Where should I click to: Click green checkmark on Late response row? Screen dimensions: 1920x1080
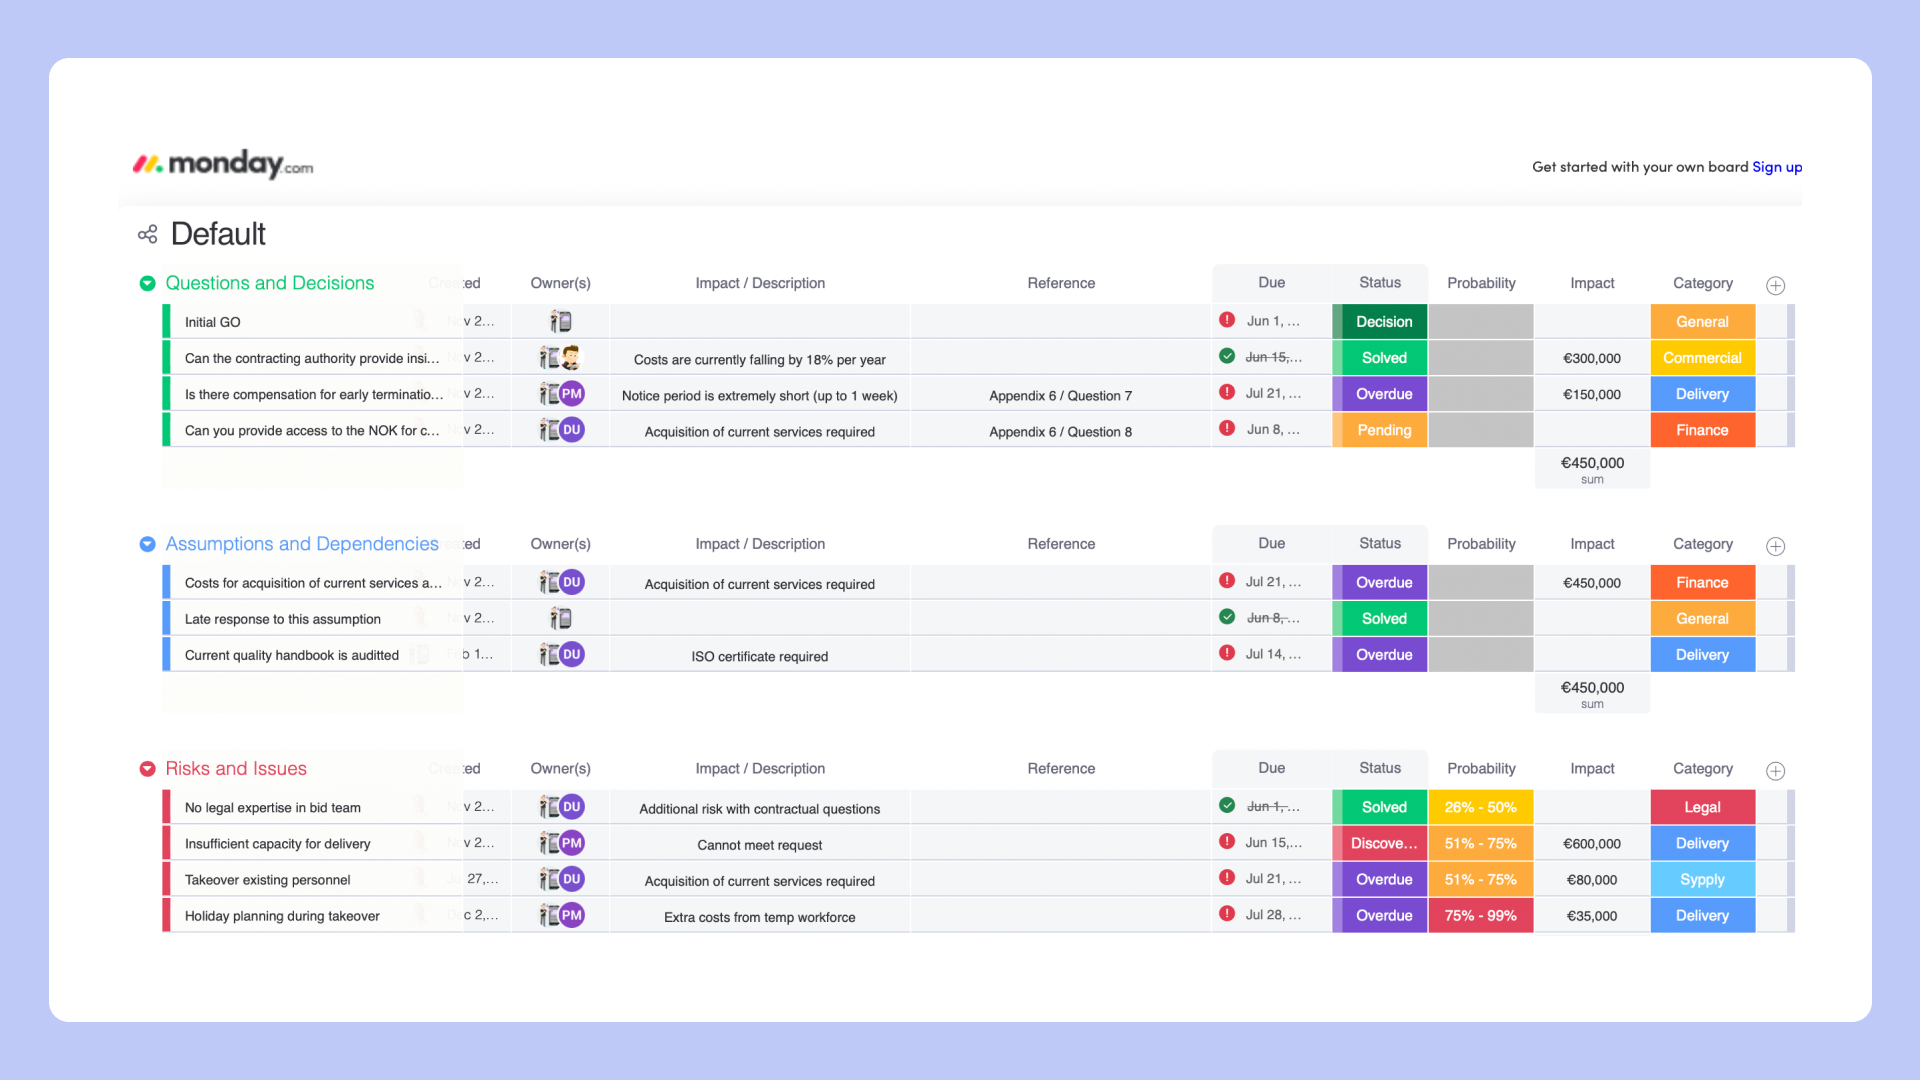click(x=1227, y=617)
